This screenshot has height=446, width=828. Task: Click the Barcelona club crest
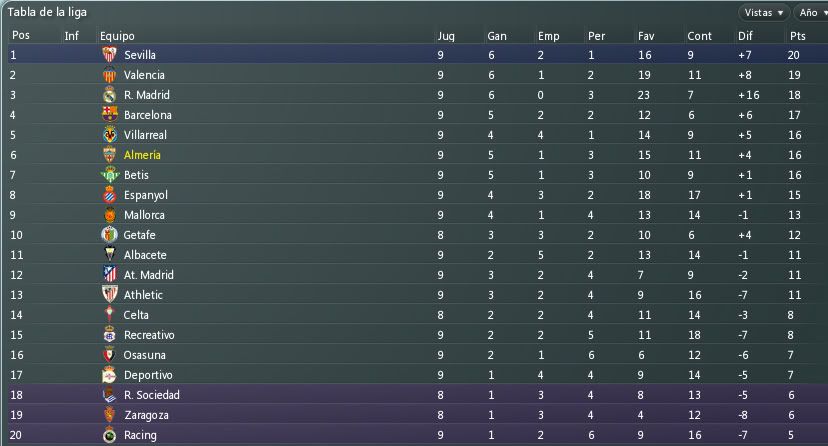click(109, 115)
